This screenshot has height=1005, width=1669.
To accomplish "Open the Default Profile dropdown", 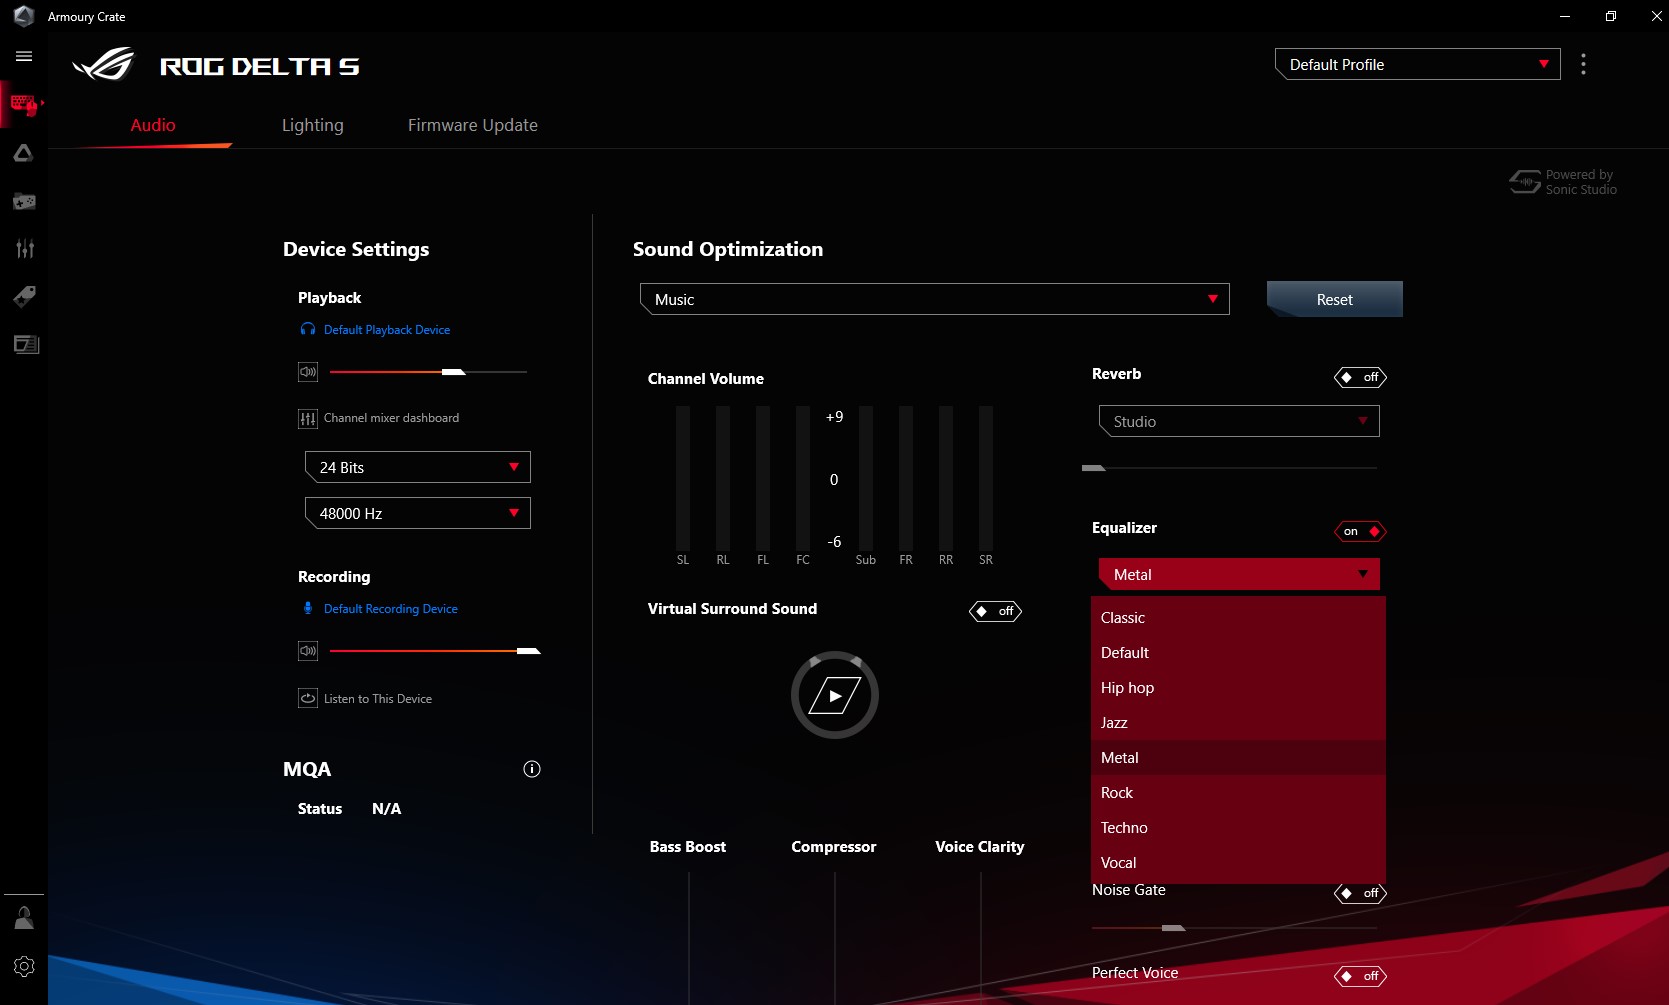I will click(x=1417, y=64).
